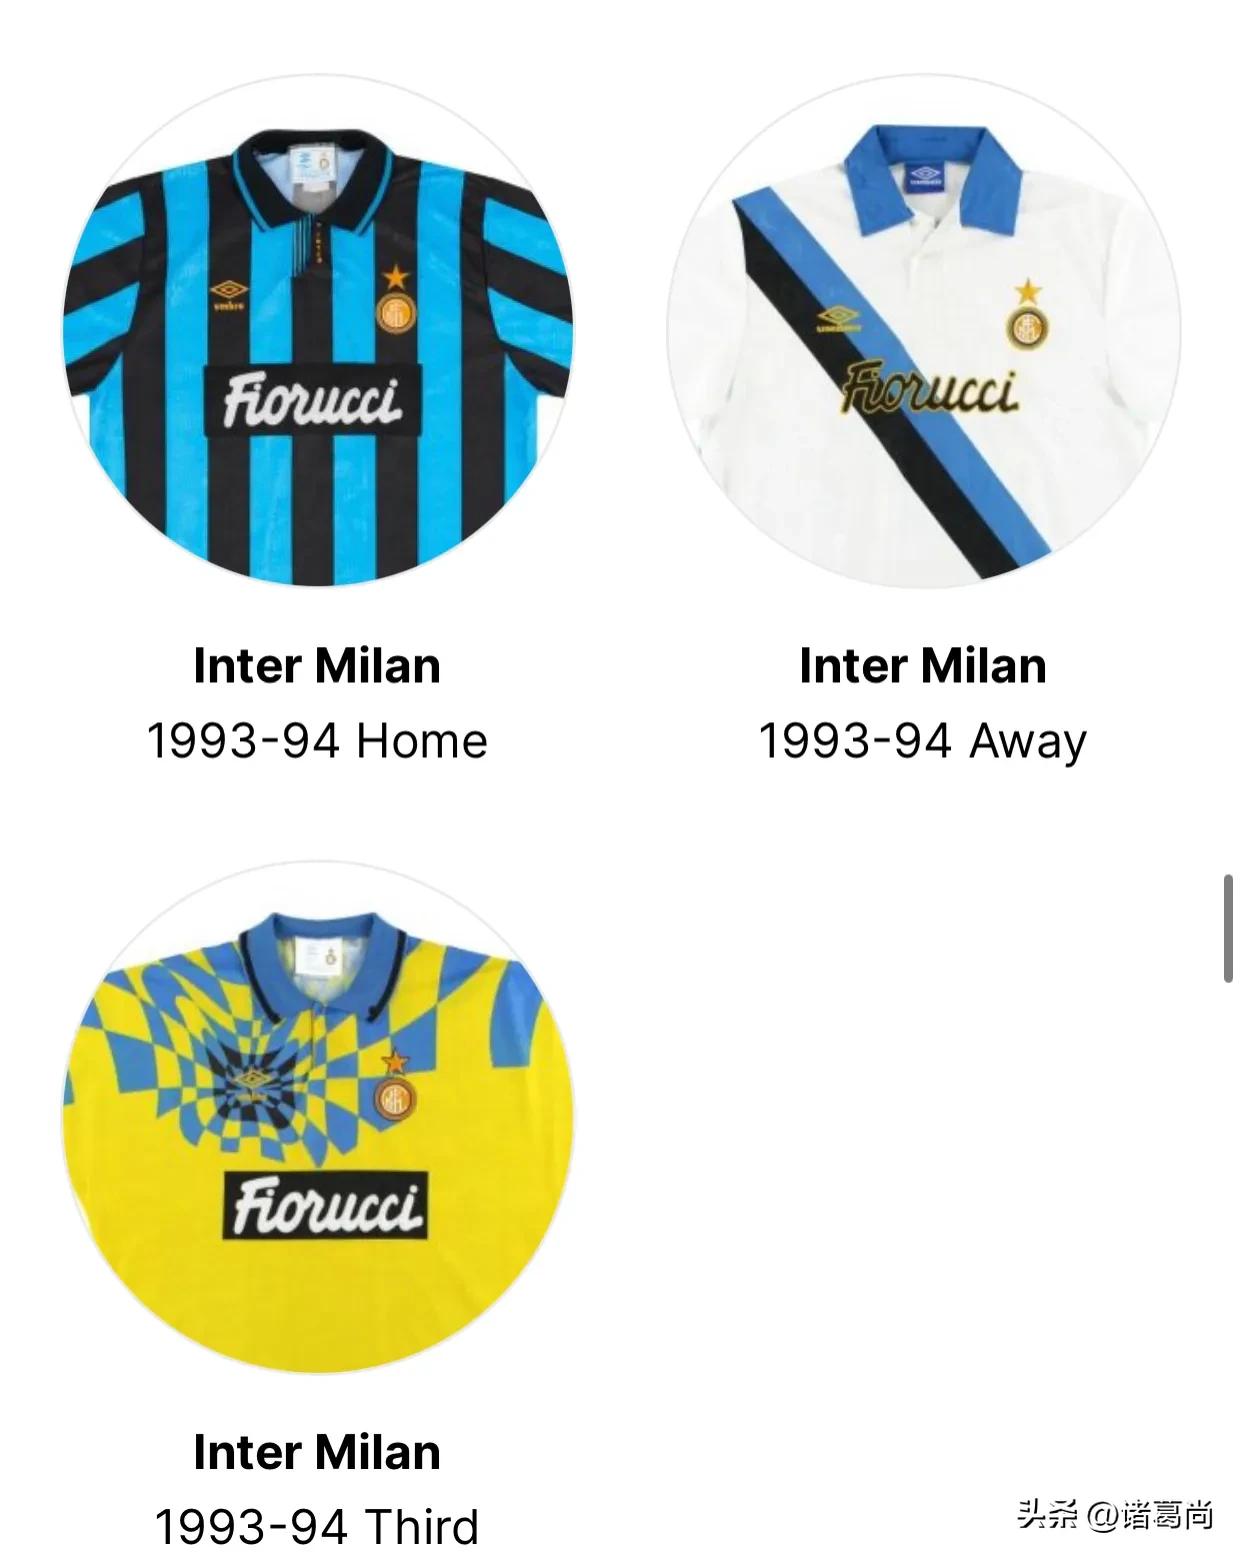The height and width of the screenshot is (1558, 1242).
Task: Click the Inter crest on home shirt
Action: 396,312
